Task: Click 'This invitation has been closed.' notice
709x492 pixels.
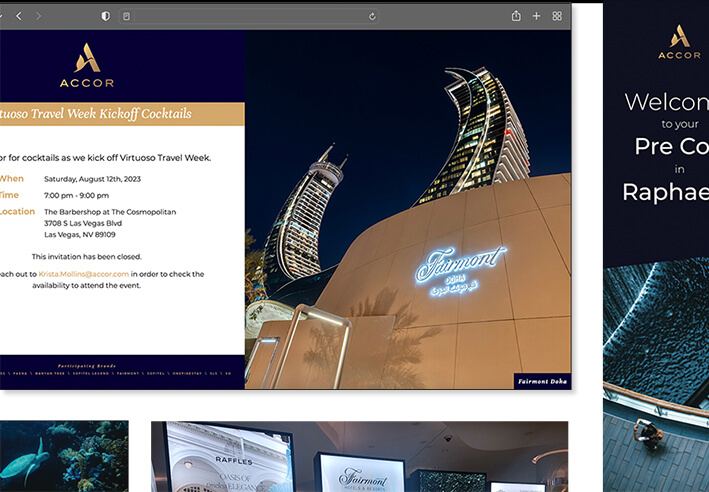Action: [86, 256]
